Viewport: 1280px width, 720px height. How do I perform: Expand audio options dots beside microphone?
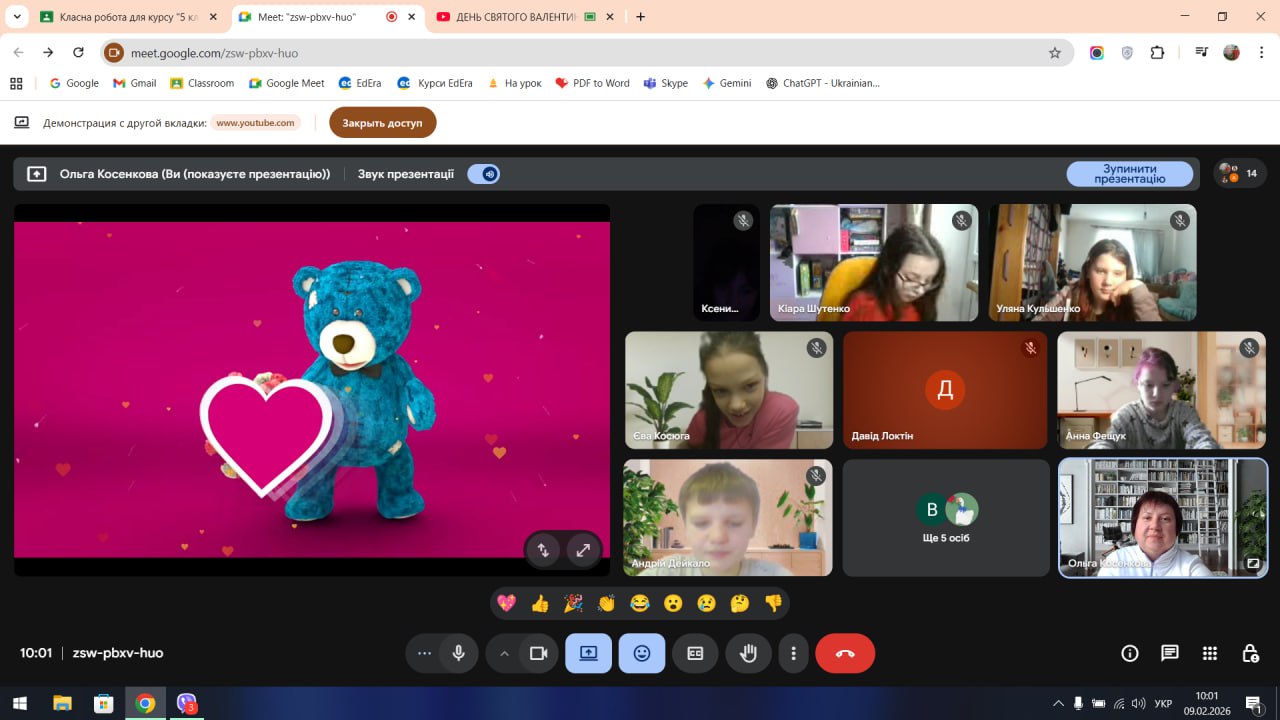point(424,653)
